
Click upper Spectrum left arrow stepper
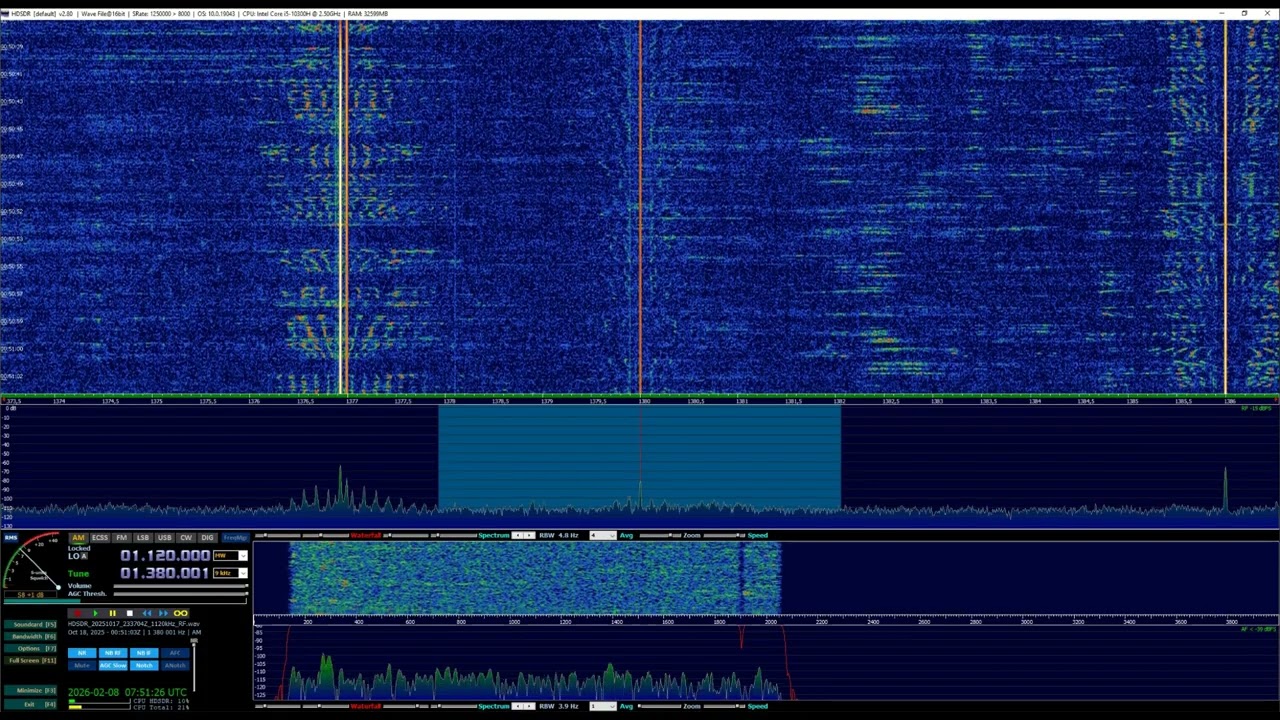(517, 535)
